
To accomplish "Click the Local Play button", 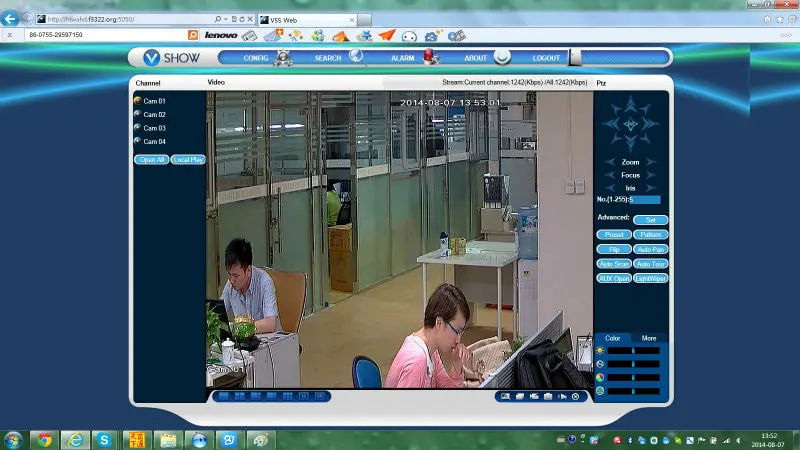I will click(188, 160).
